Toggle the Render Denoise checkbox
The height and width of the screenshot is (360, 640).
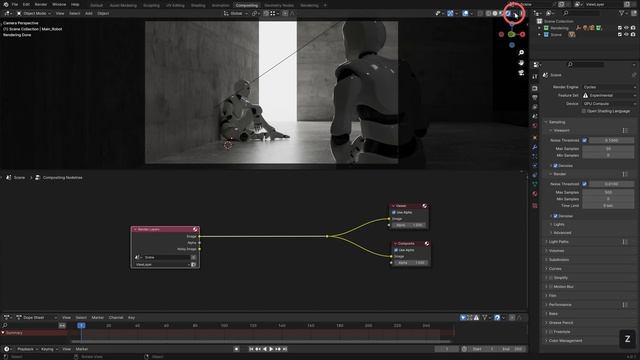[555, 216]
